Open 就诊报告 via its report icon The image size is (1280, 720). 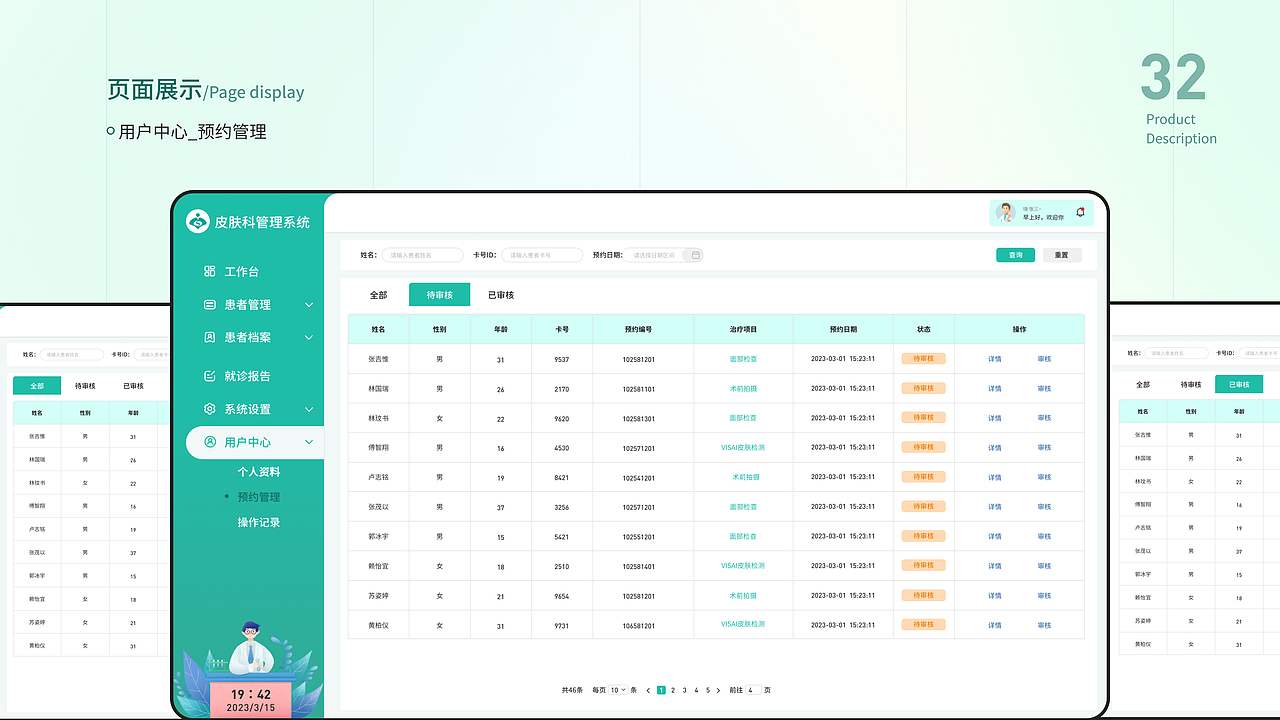pos(210,376)
